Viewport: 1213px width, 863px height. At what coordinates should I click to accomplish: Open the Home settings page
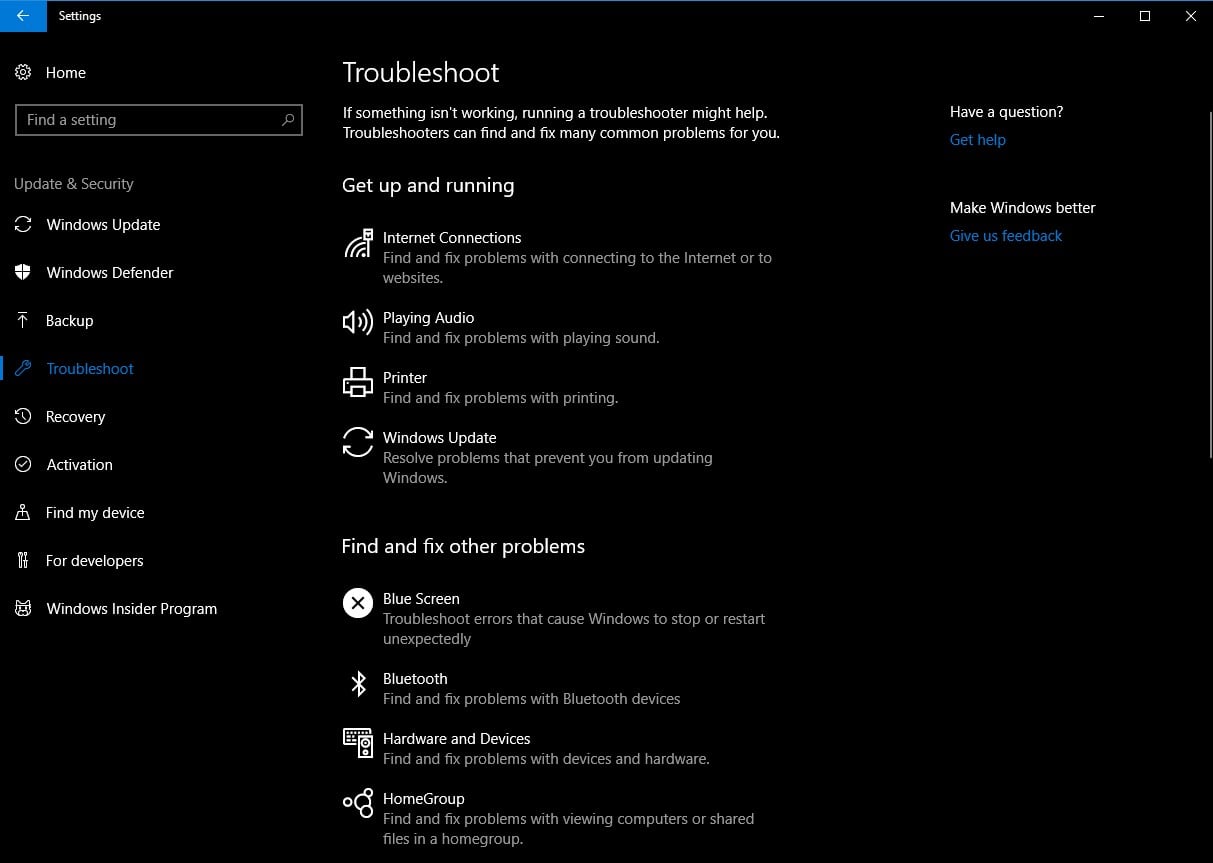pos(65,73)
